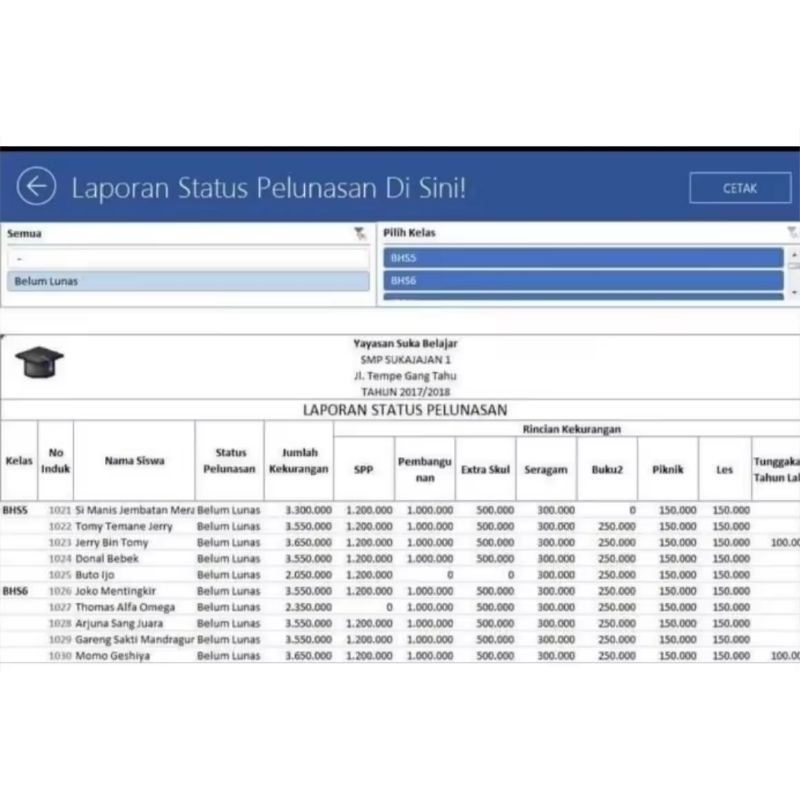The width and height of the screenshot is (800, 800).
Task: Select No Induk 1025 cell
Action: pyautogui.click(x=60, y=574)
